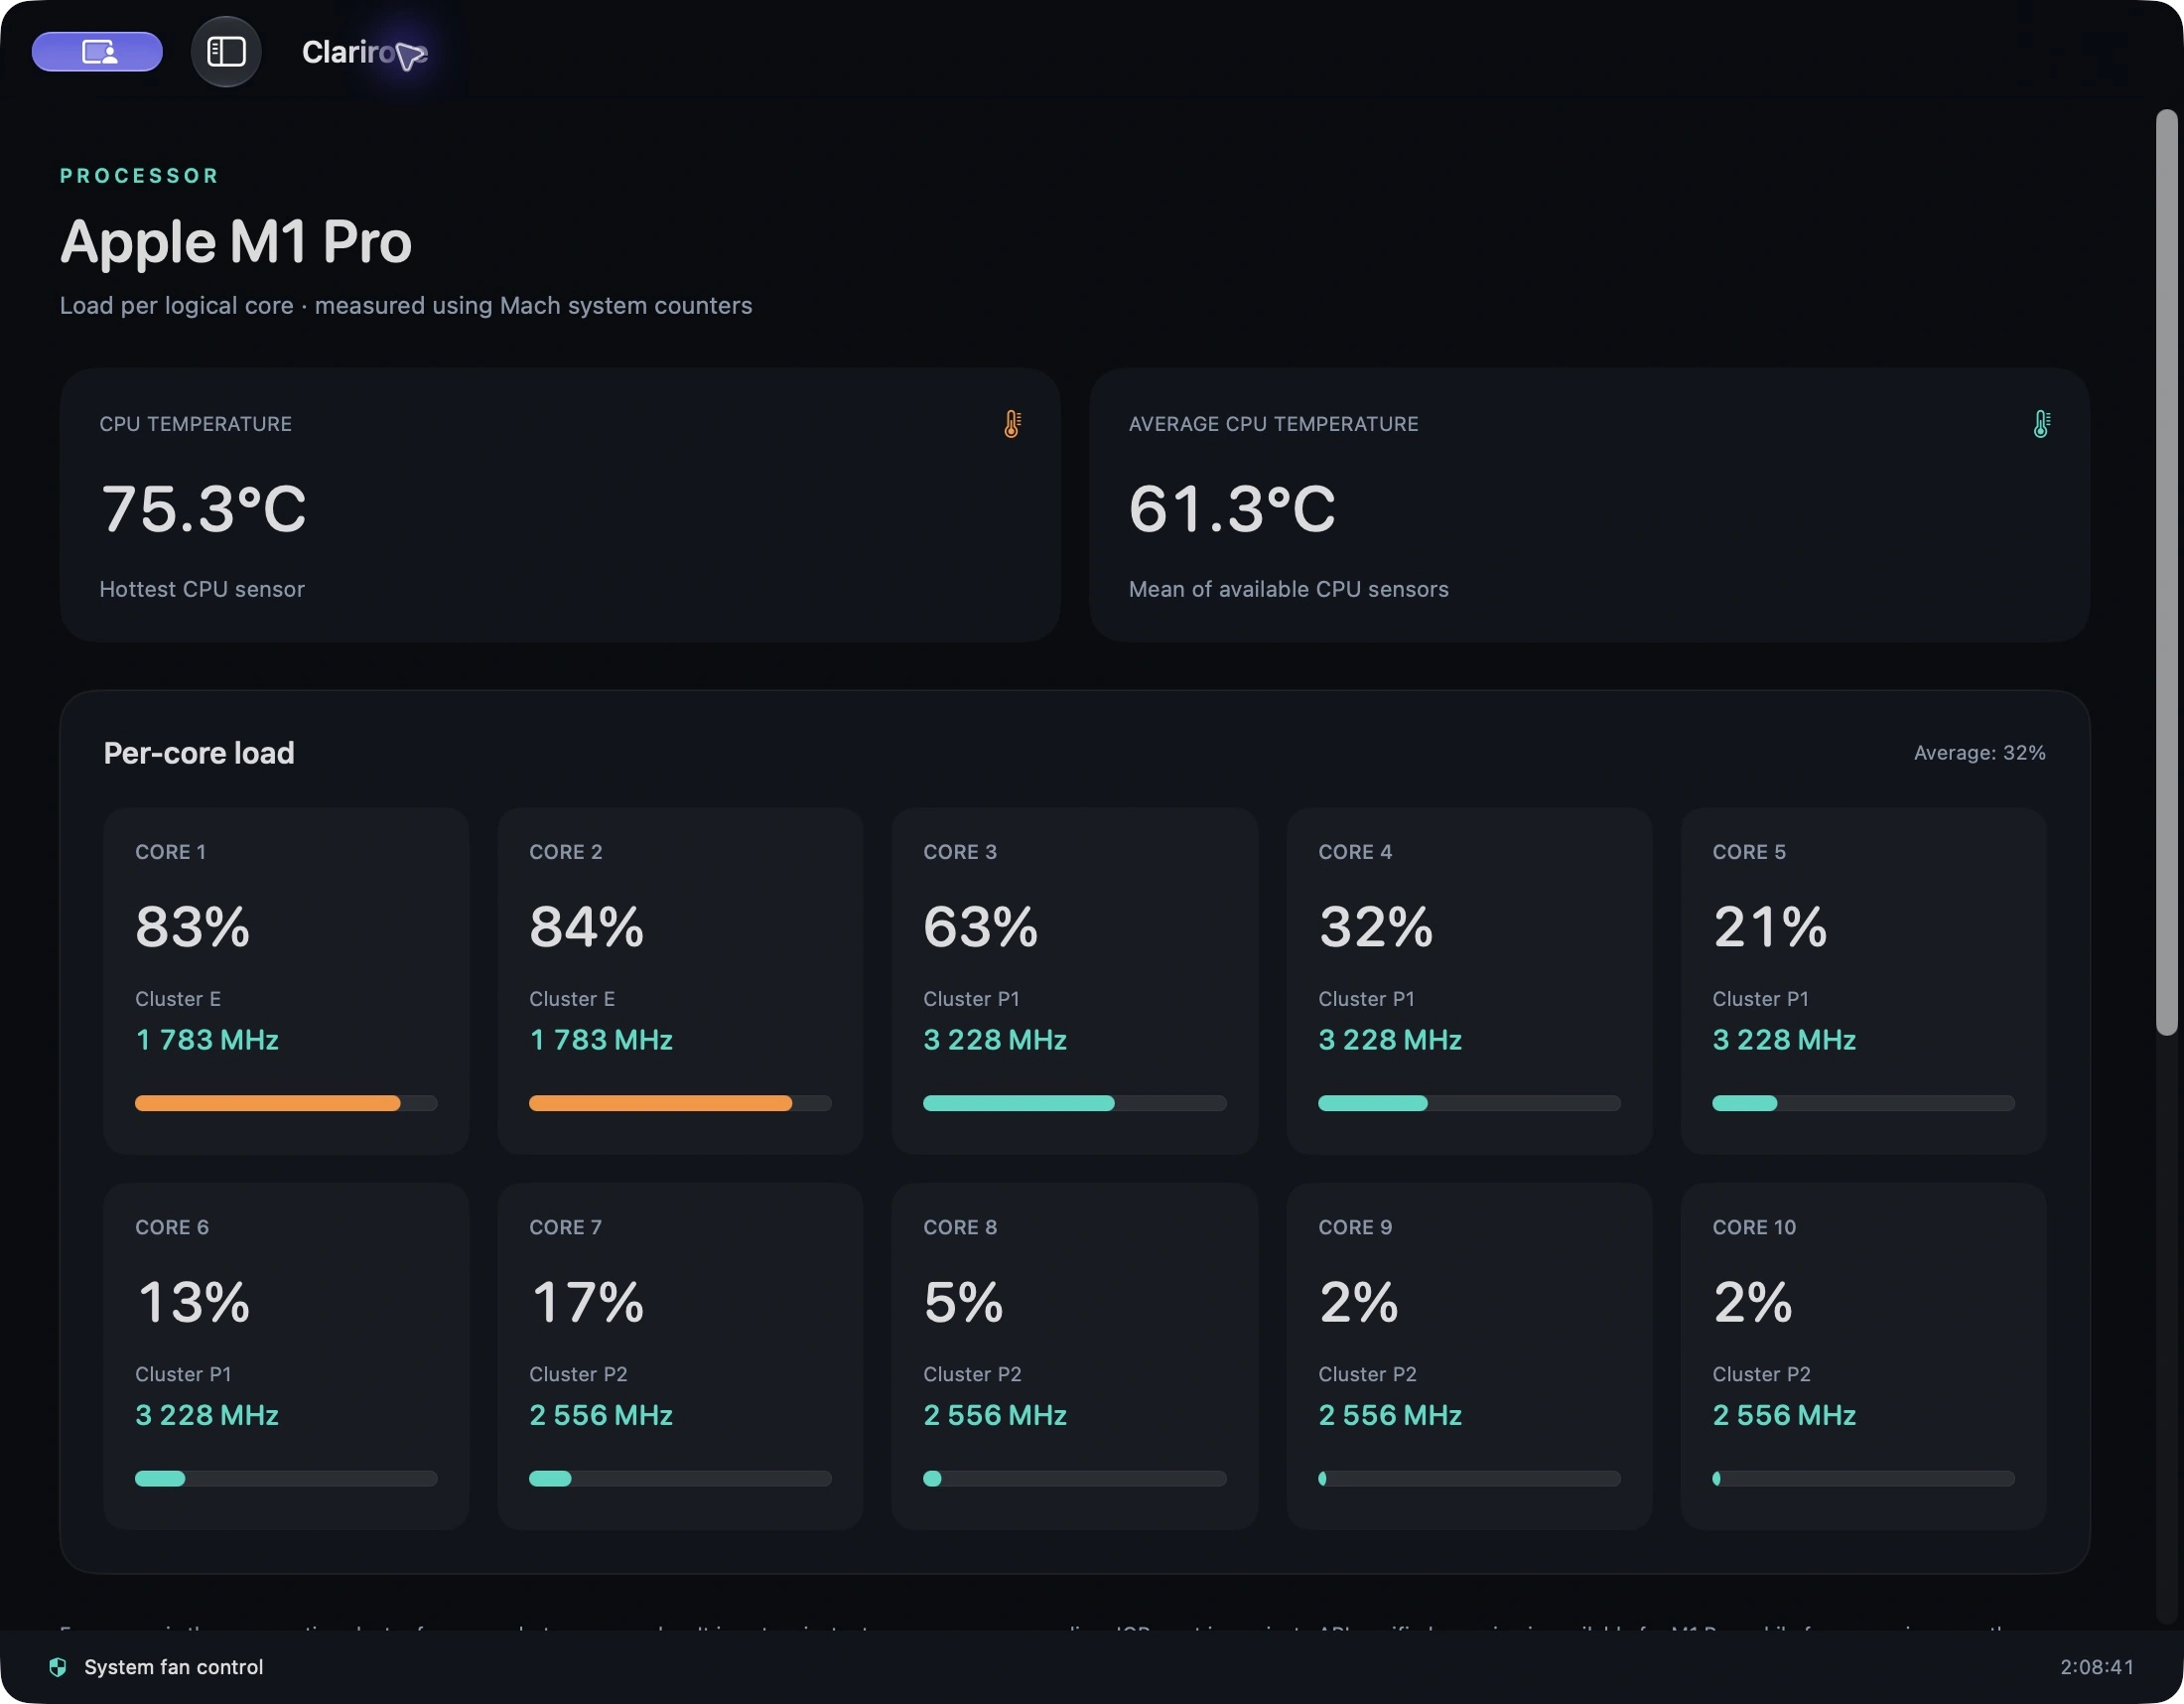Click the orange thermometer icon

pyautogui.click(x=1012, y=424)
